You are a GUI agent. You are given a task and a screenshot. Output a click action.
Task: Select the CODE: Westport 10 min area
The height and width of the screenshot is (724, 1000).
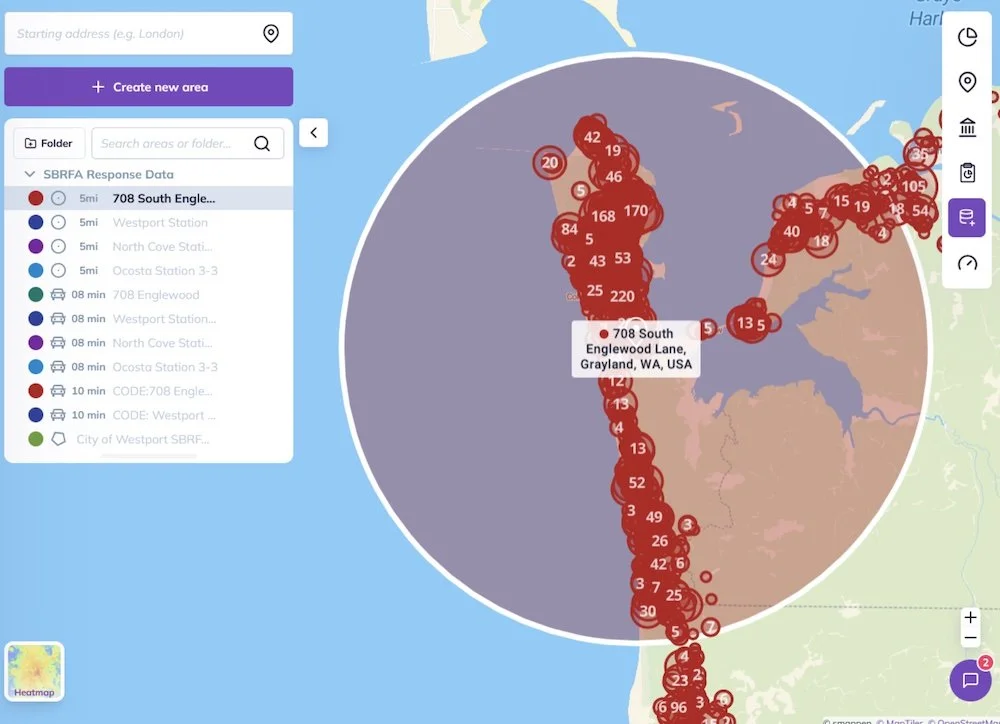coord(149,415)
